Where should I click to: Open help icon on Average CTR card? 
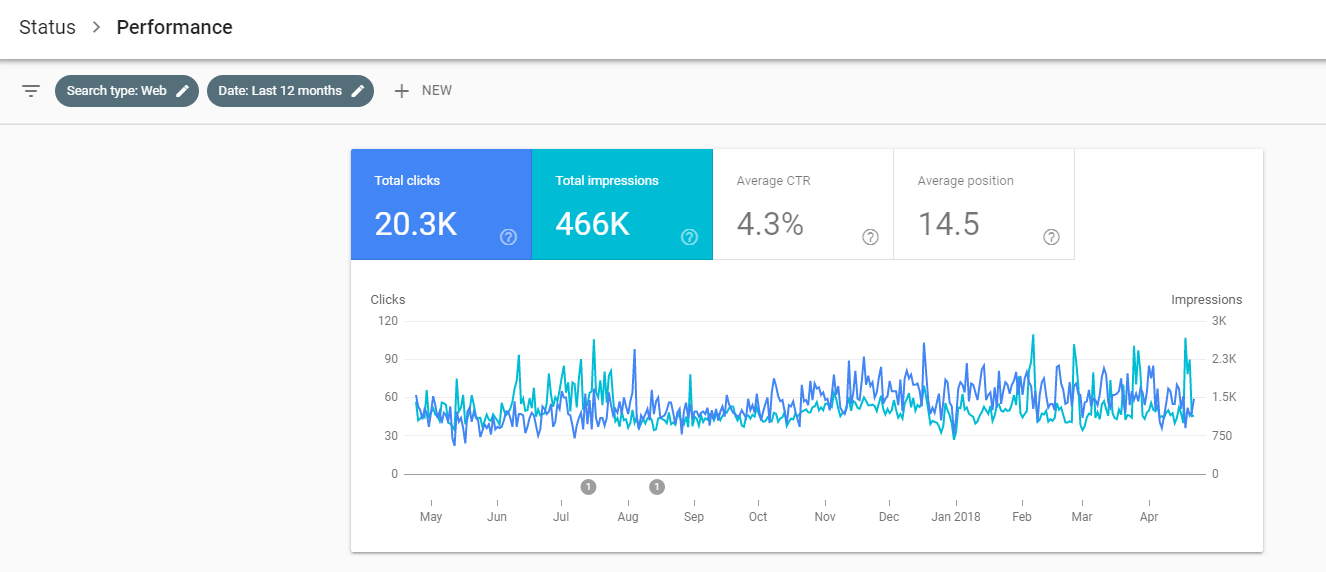[870, 237]
